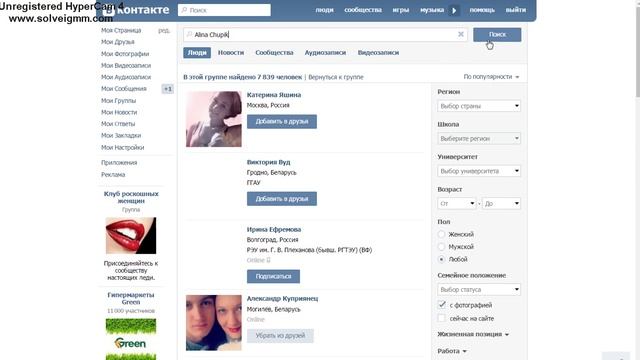Image resolution: width=640 pixels, height=360 pixels.
Task: Open Ирина Ефремова profile name link
Action: tap(274, 229)
